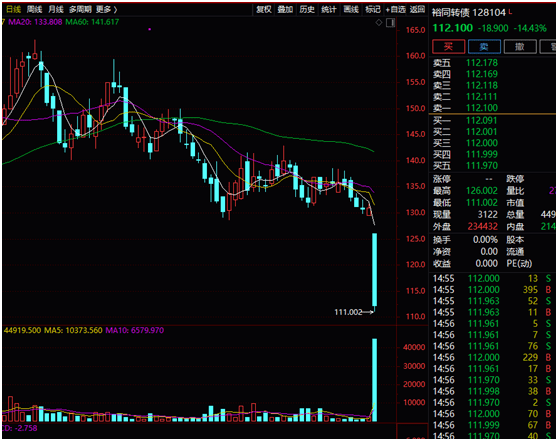Click the tall latest volume bar

click(x=374, y=380)
